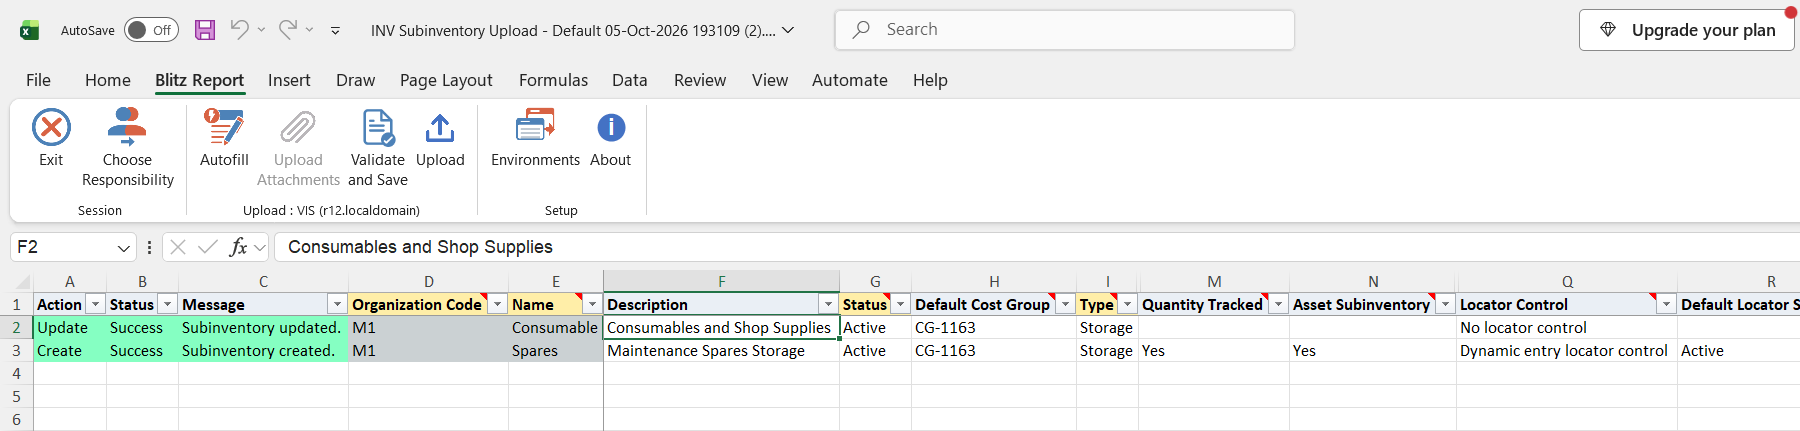Open Quantity Tracked filter dropdown
This screenshot has height=431, width=1800.
click(x=1278, y=304)
